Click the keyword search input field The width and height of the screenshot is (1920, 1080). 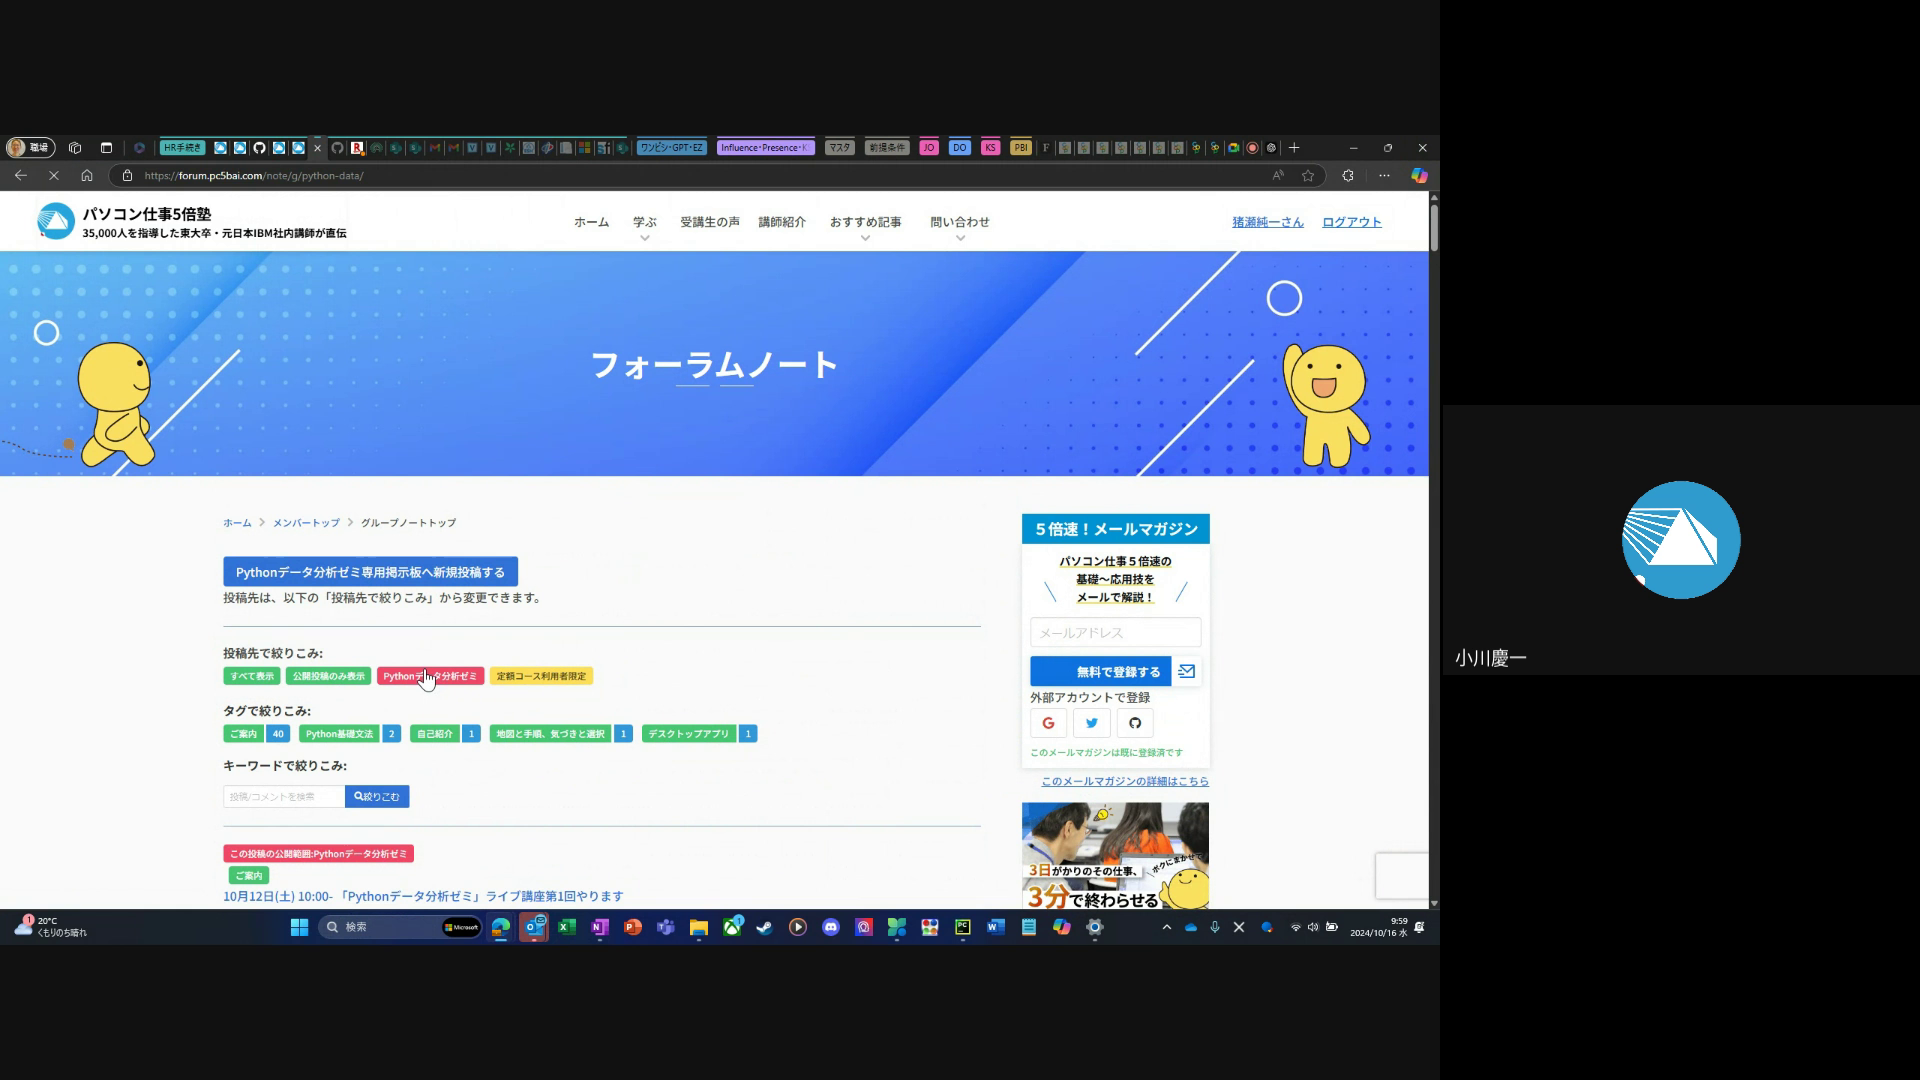point(284,797)
